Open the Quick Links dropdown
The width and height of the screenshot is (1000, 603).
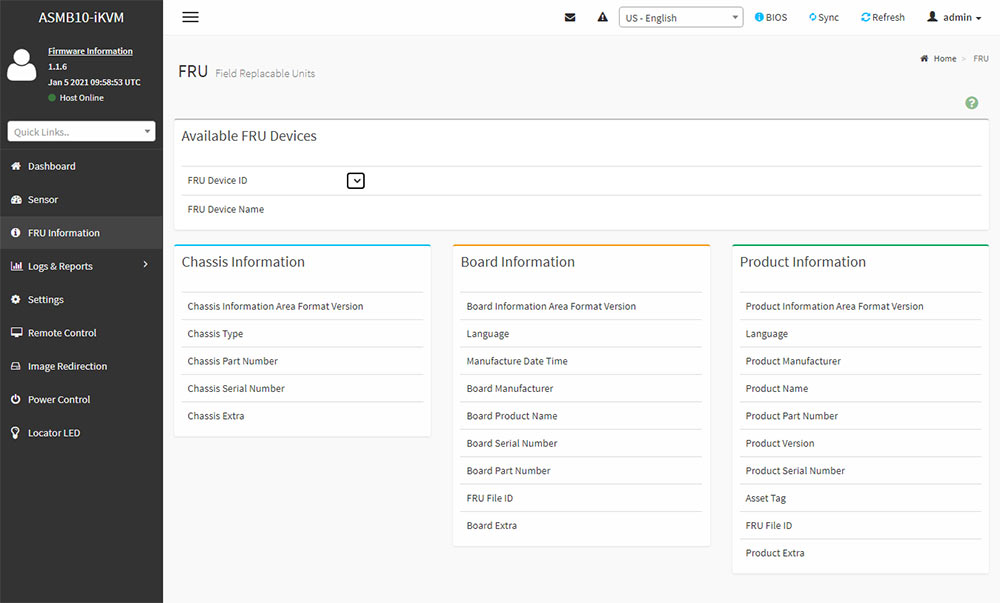pos(81,132)
